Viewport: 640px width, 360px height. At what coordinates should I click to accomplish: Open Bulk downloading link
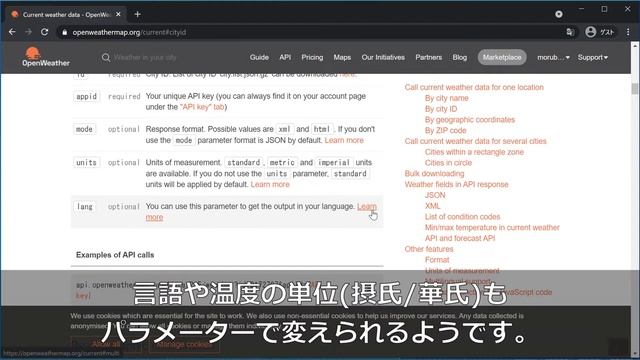point(434,173)
